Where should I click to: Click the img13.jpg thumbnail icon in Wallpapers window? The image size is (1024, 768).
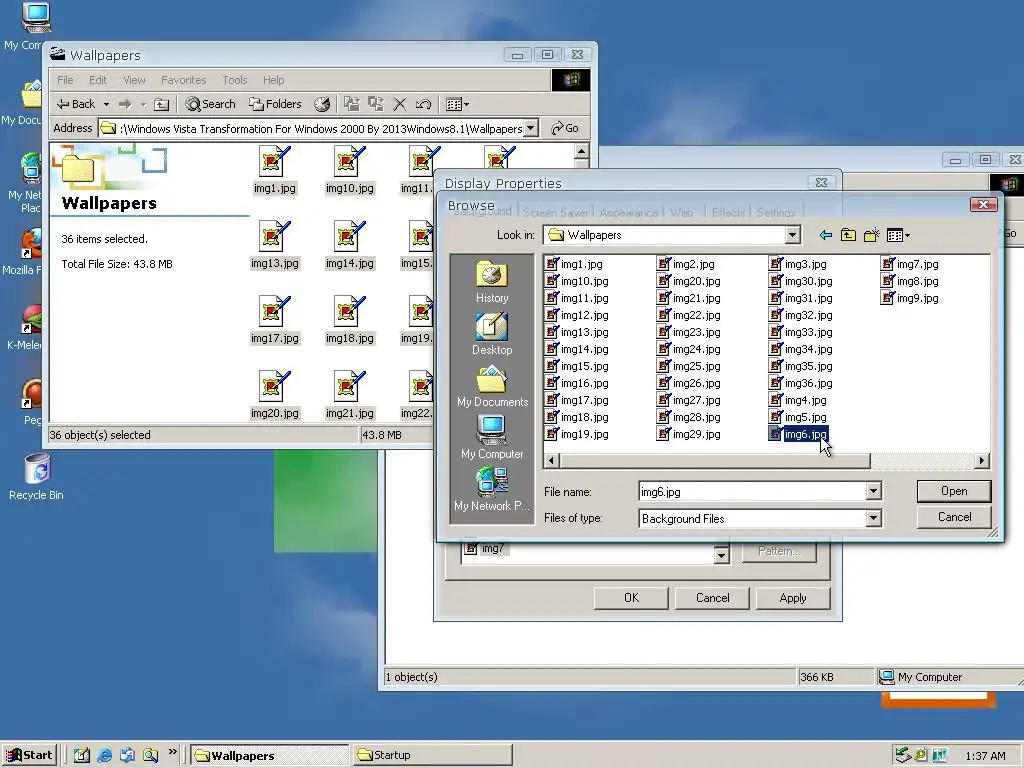tap(274, 236)
